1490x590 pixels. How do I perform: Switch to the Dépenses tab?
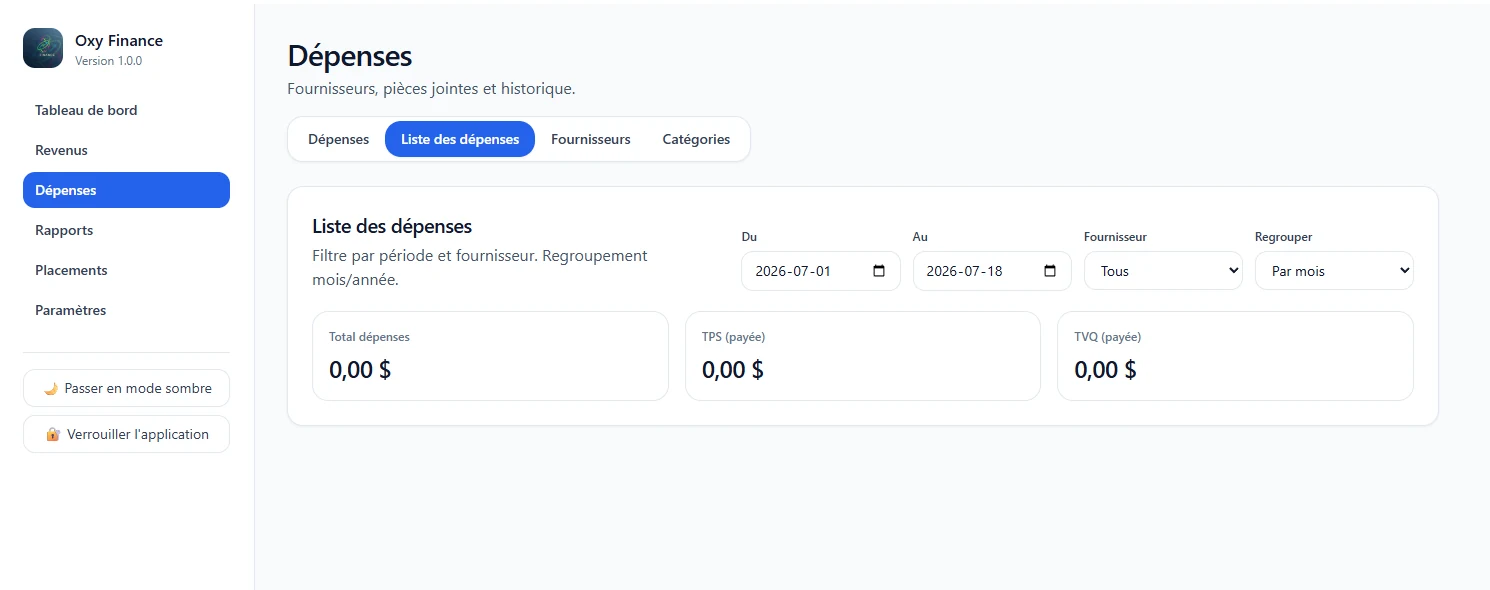[338, 139]
